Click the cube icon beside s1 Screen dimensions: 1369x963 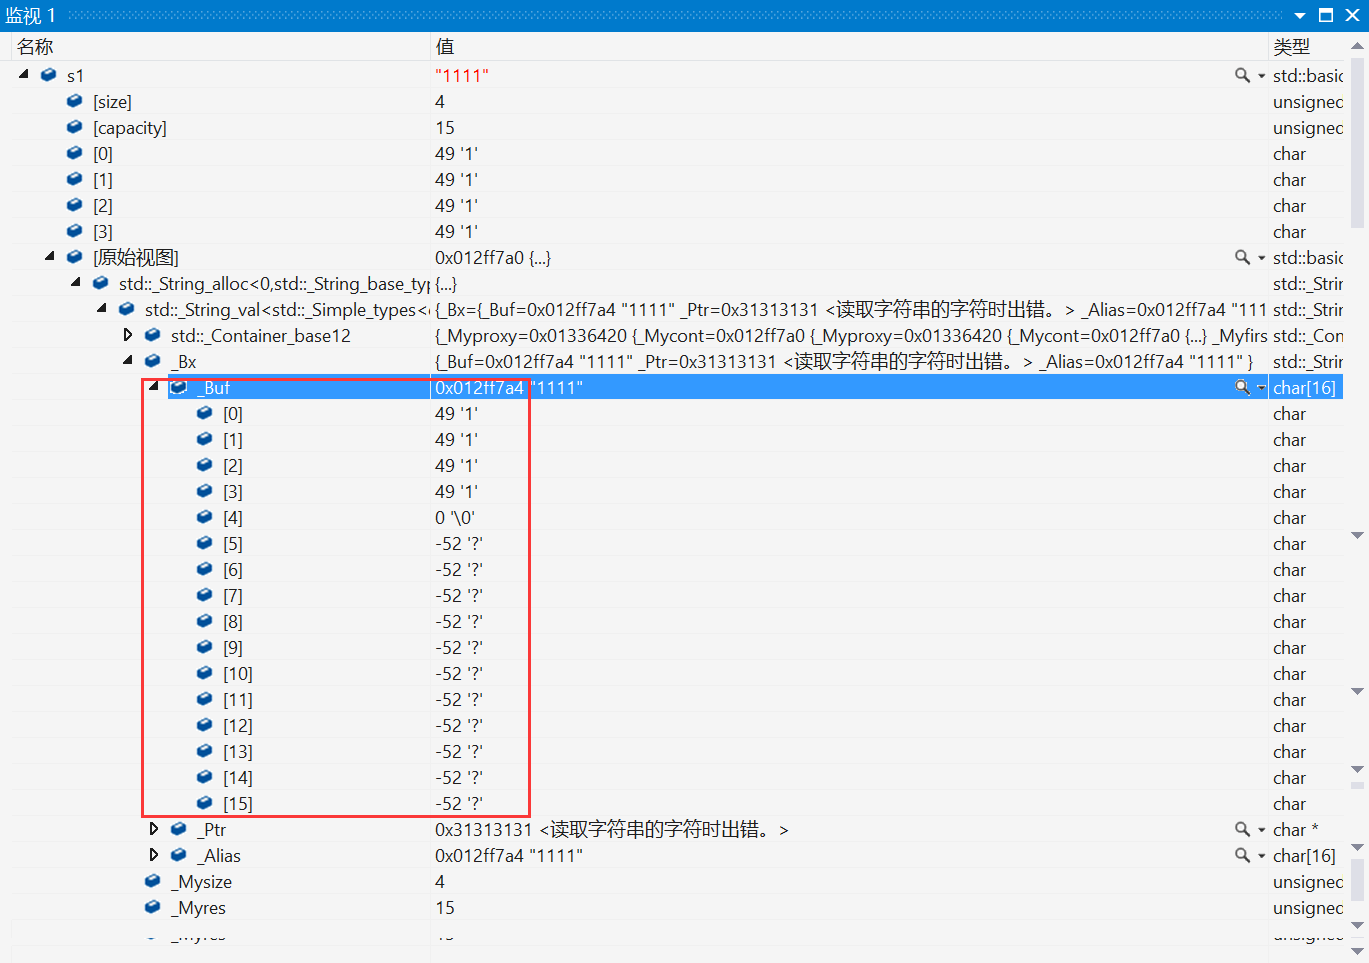point(48,74)
